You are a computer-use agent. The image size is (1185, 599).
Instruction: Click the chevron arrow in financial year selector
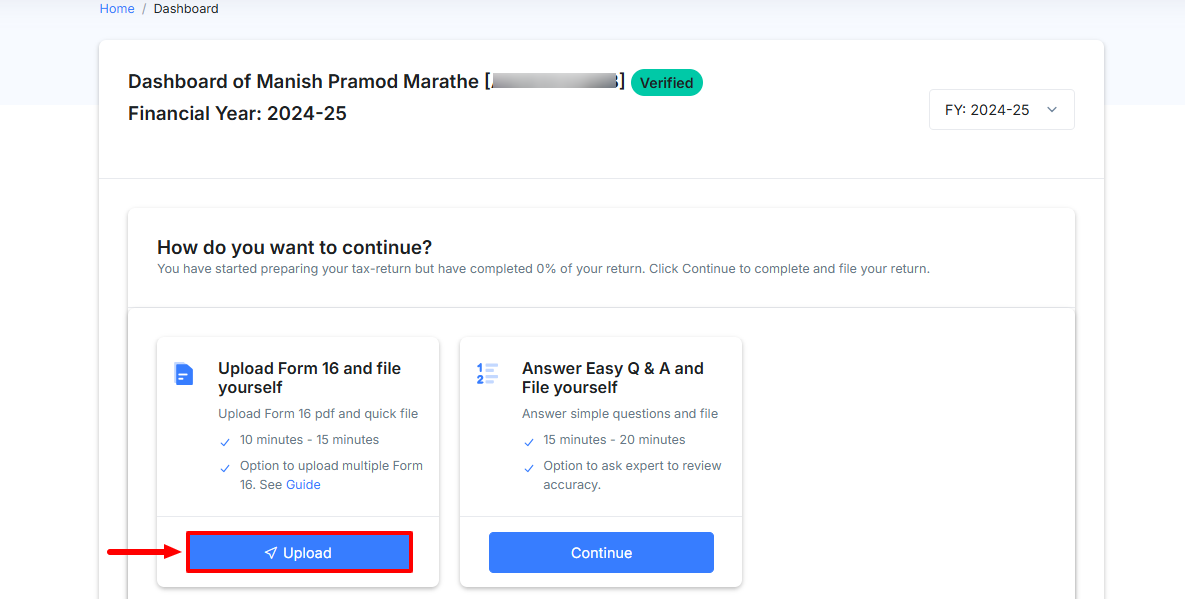click(1051, 110)
